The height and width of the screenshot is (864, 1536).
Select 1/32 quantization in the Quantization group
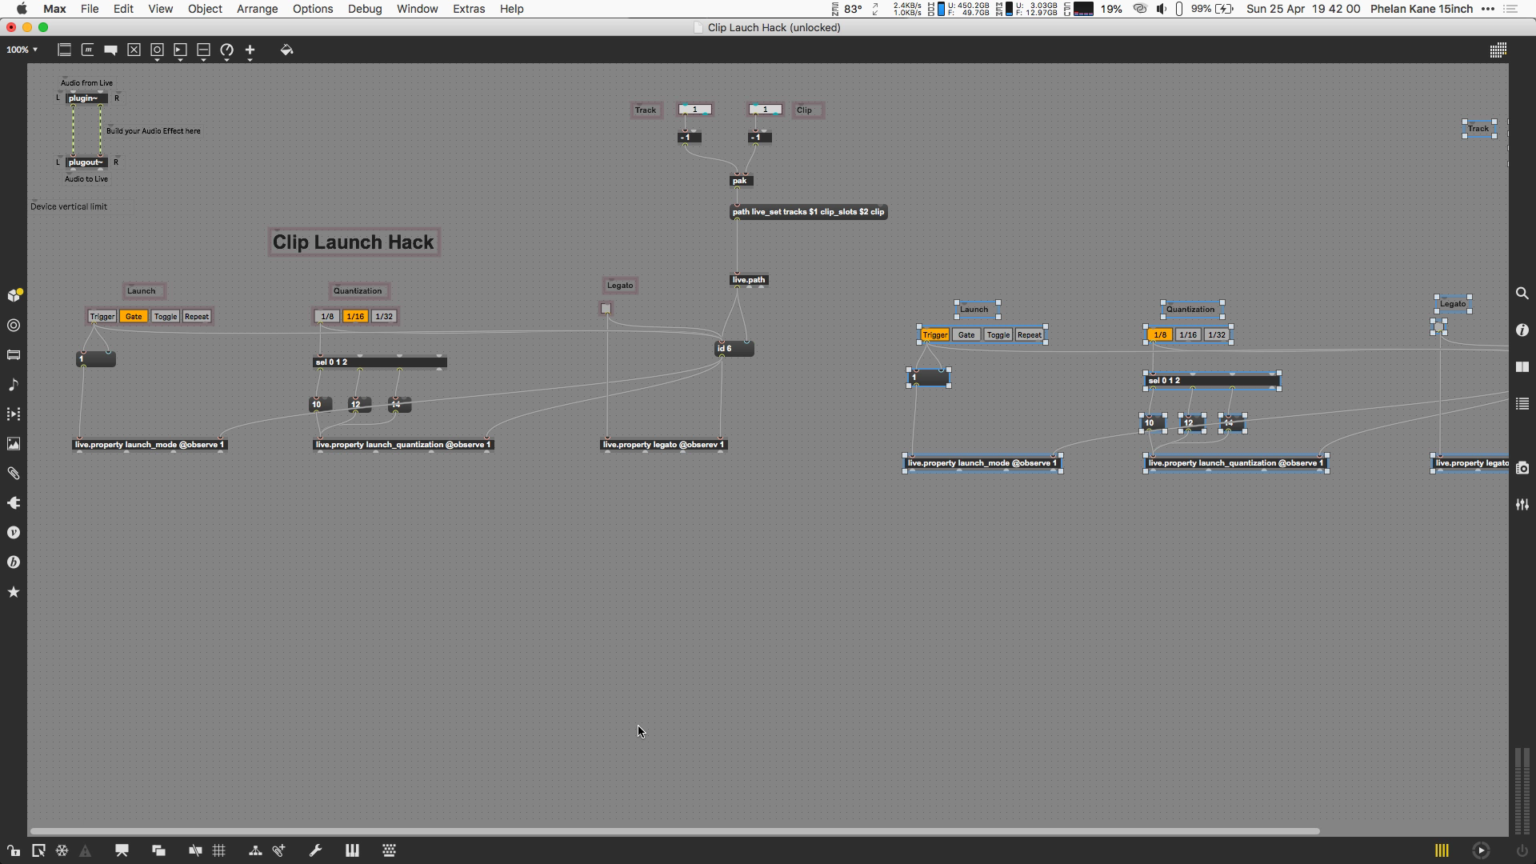coord(384,316)
